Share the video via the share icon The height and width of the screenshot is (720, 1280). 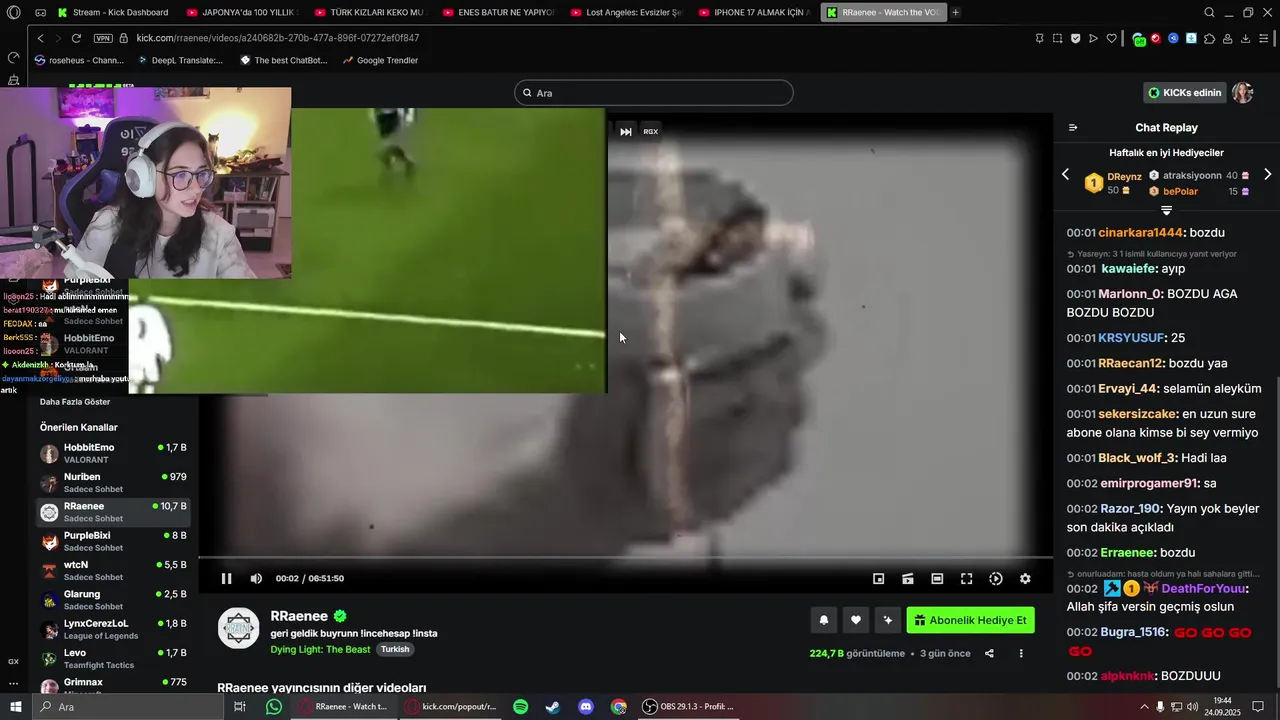point(989,653)
